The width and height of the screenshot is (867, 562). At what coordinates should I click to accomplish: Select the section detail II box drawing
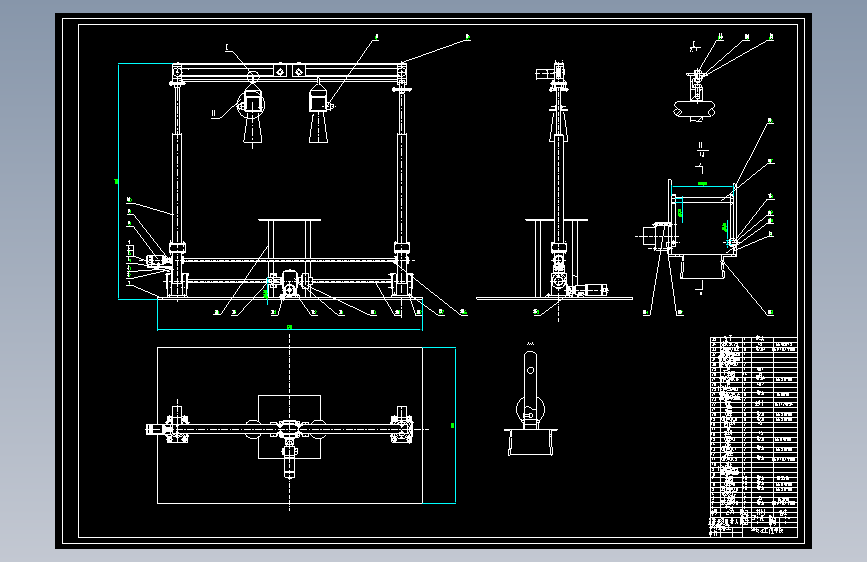[x=696, y=230]
